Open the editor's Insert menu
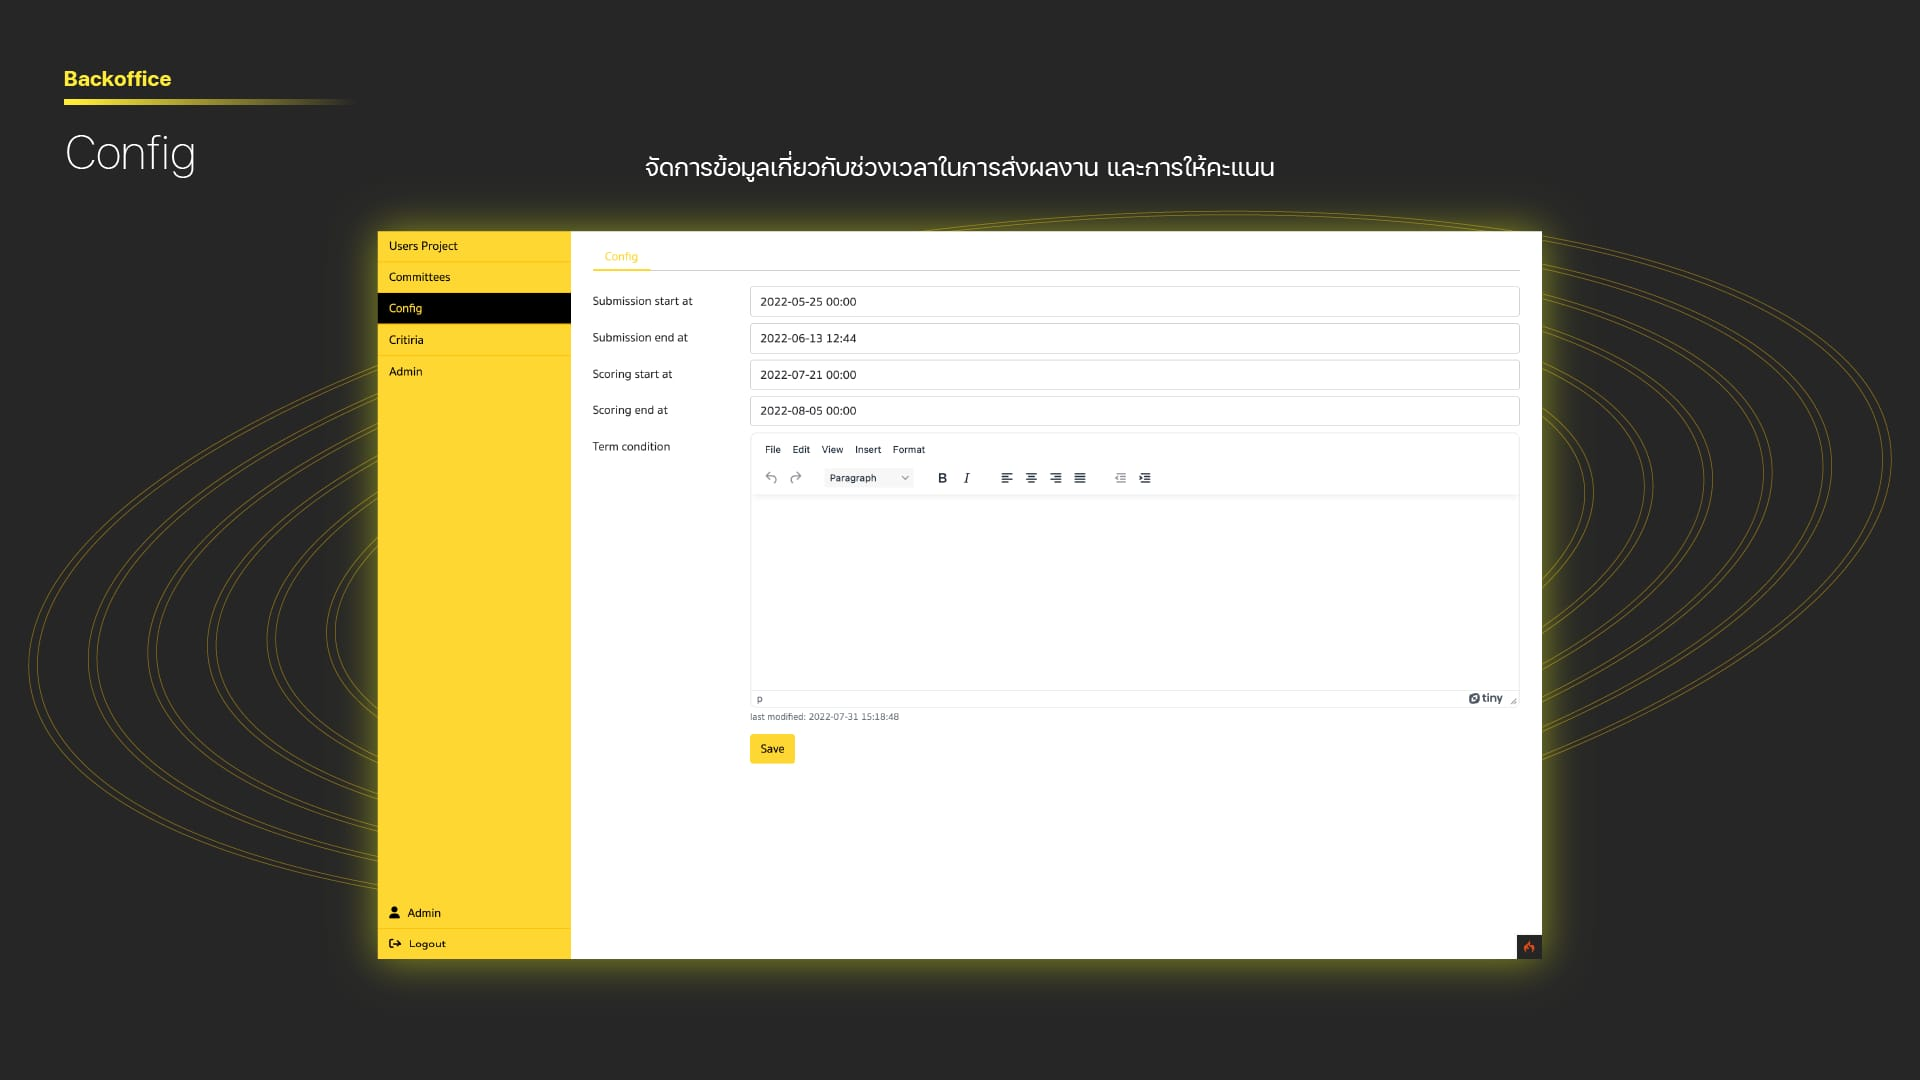The width and height of the screenshot is (1920, 1080). (x=868, y=450)
